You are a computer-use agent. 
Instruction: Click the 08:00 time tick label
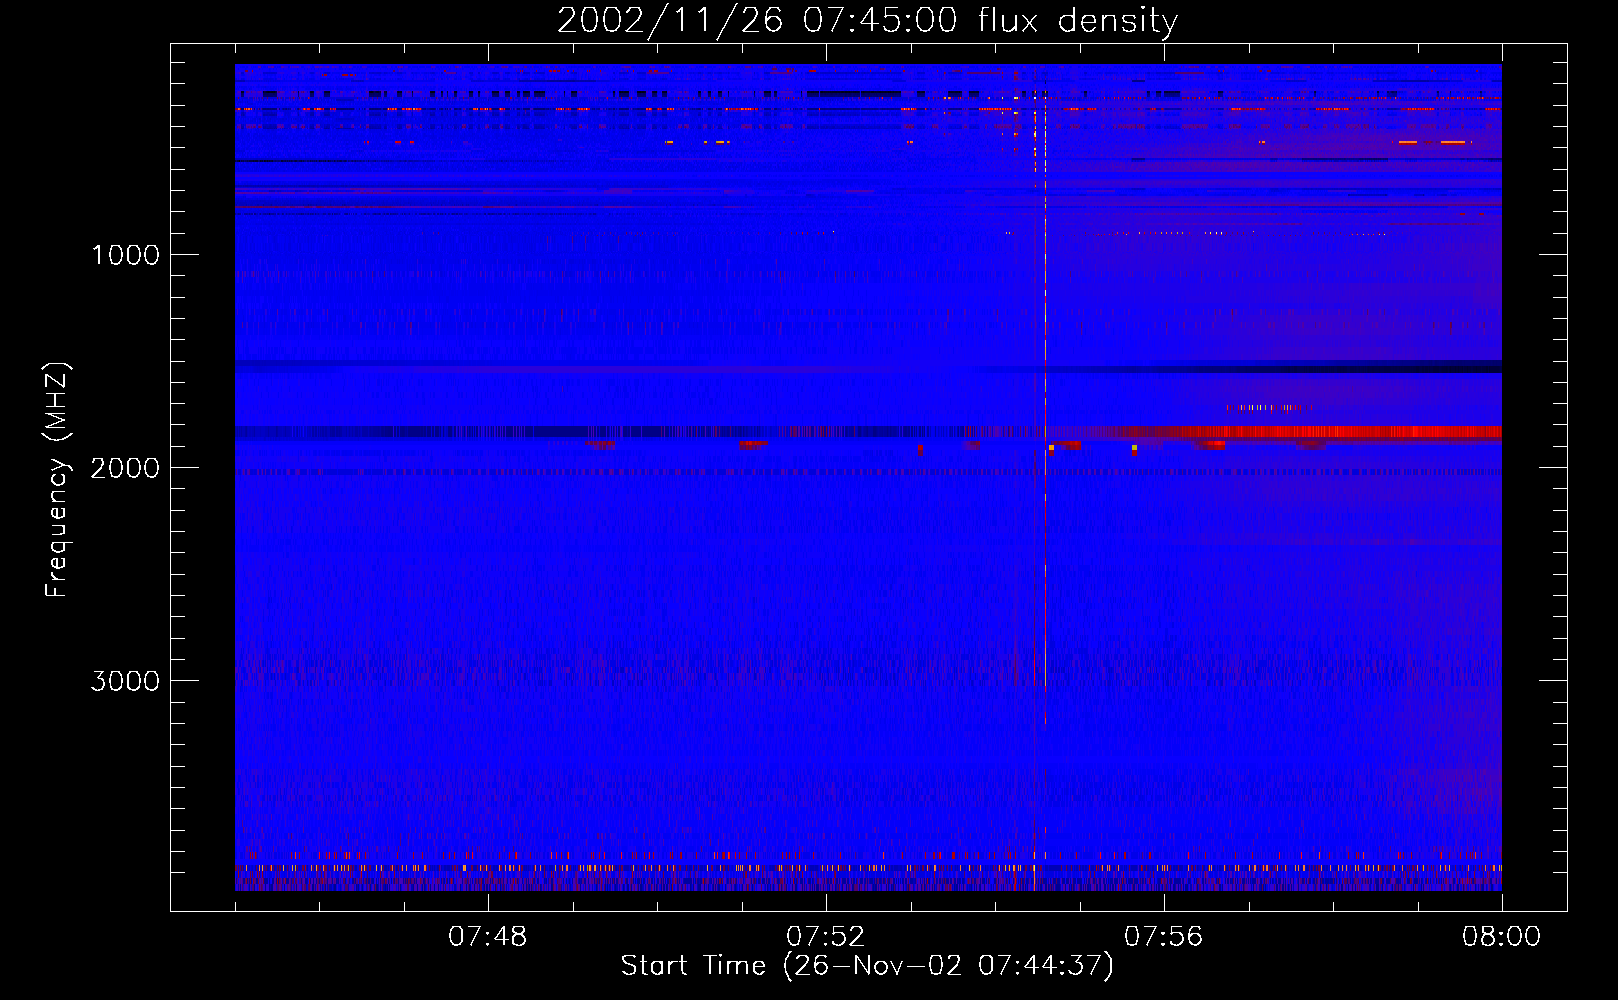pos(1501,937)
